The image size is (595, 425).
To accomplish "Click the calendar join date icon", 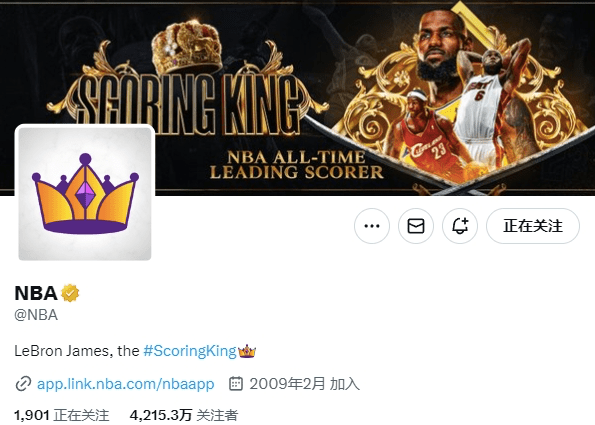I will pyautogui.click(x=236, y=384).
